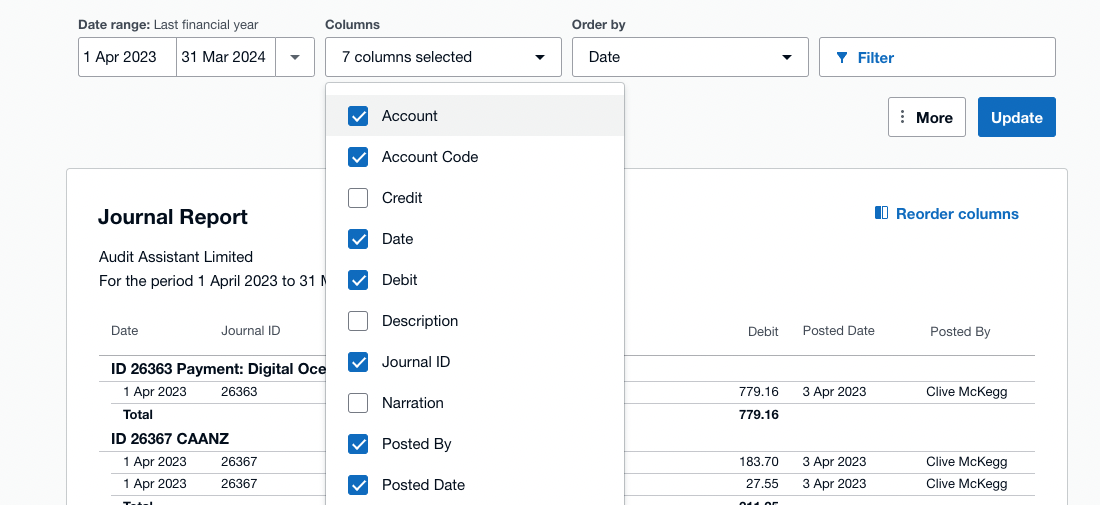Click the 779.16 debit in row 26363
Viewport: 1100px width, 505px height.
(758, 392)
